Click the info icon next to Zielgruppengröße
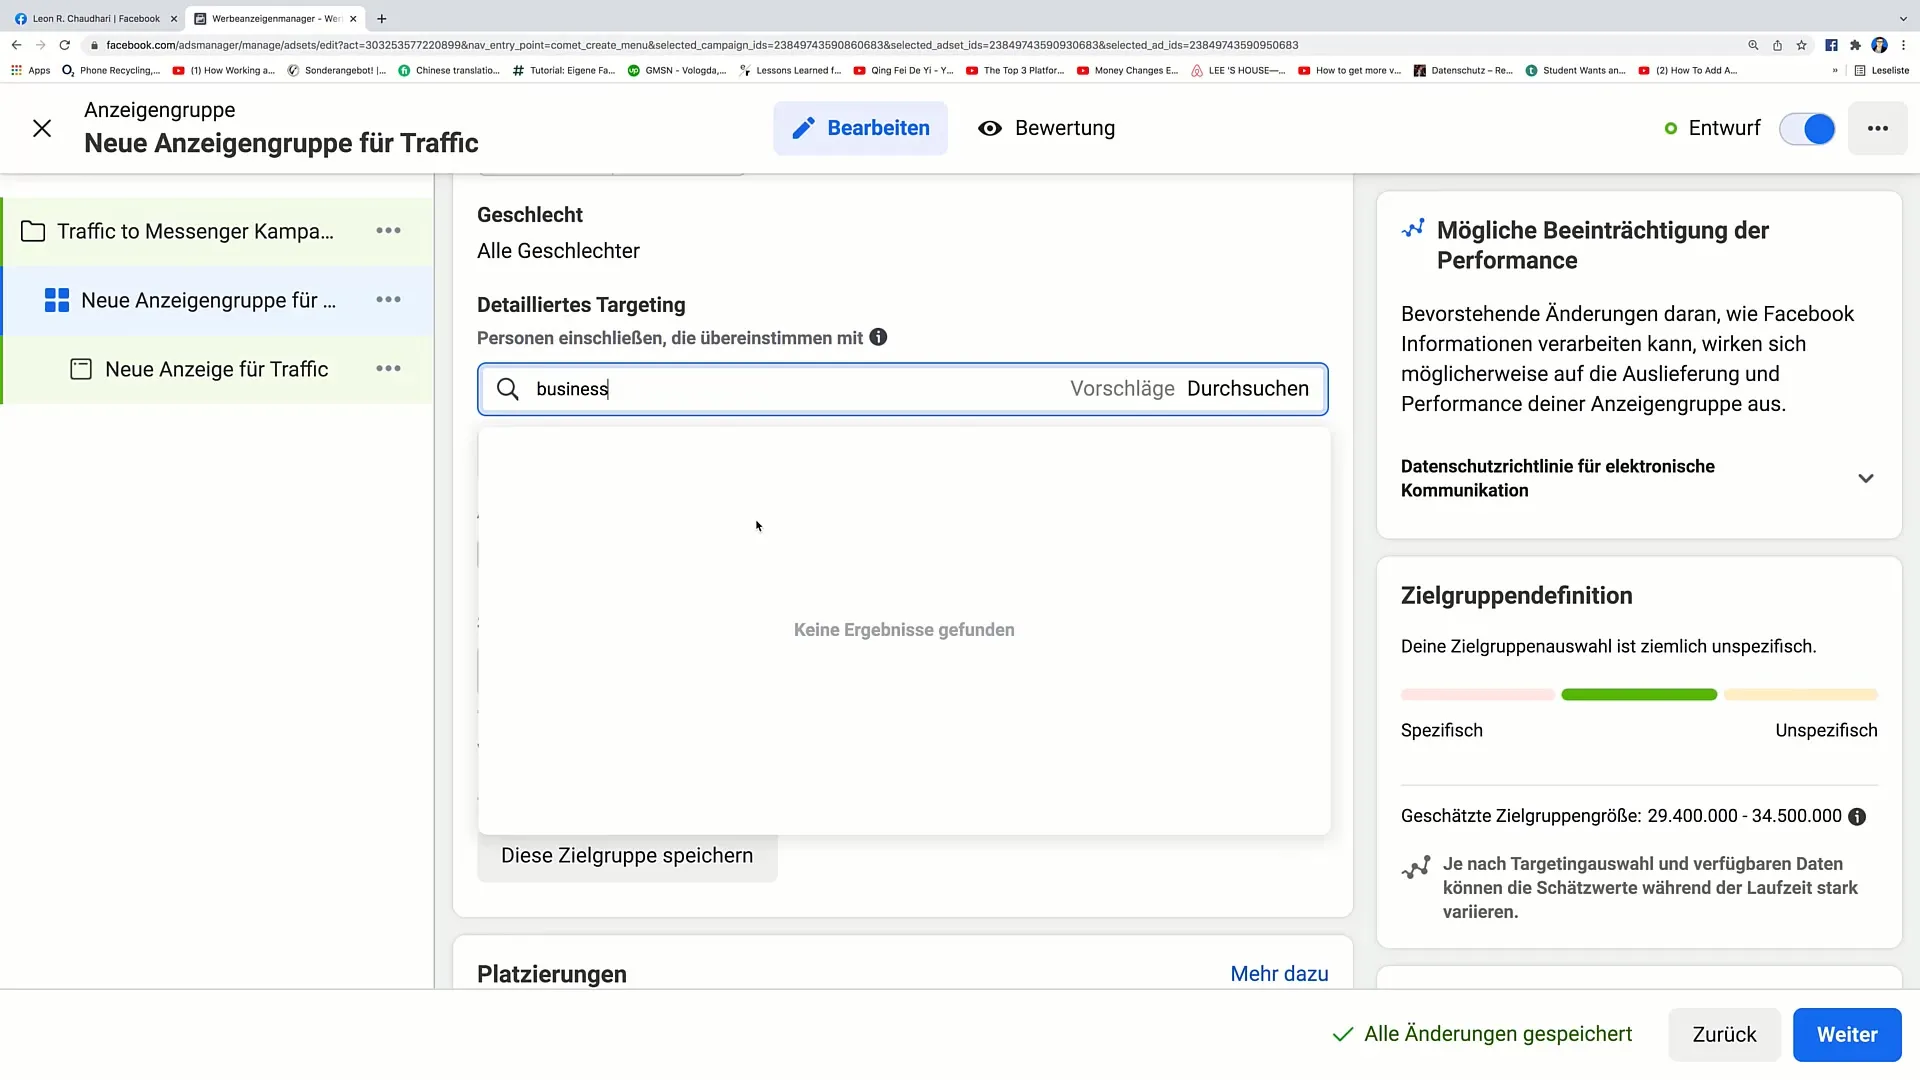Viewport: 1920px width, 1080px height. [x=1857, y=816]
